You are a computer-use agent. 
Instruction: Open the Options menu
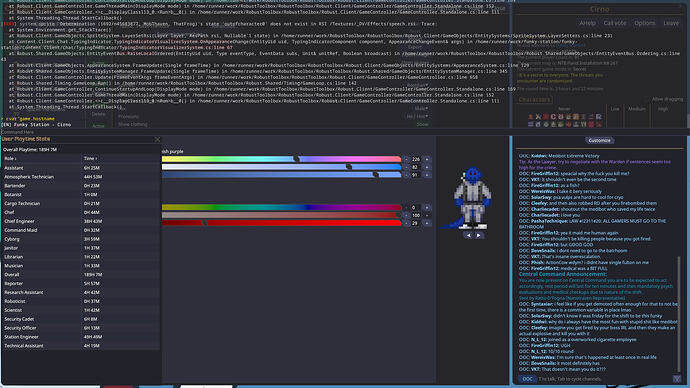point(645,23)
